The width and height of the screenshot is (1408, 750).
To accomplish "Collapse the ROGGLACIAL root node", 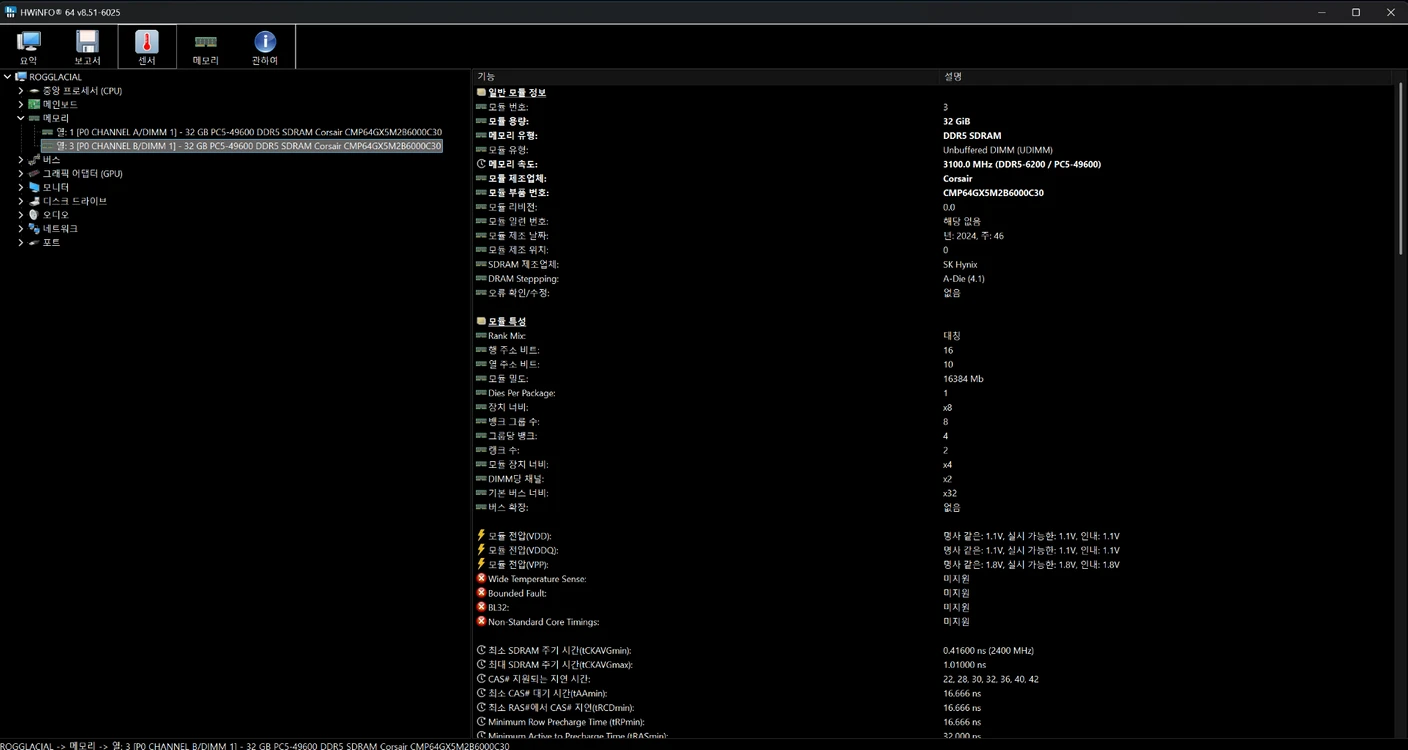I will 8,77.
